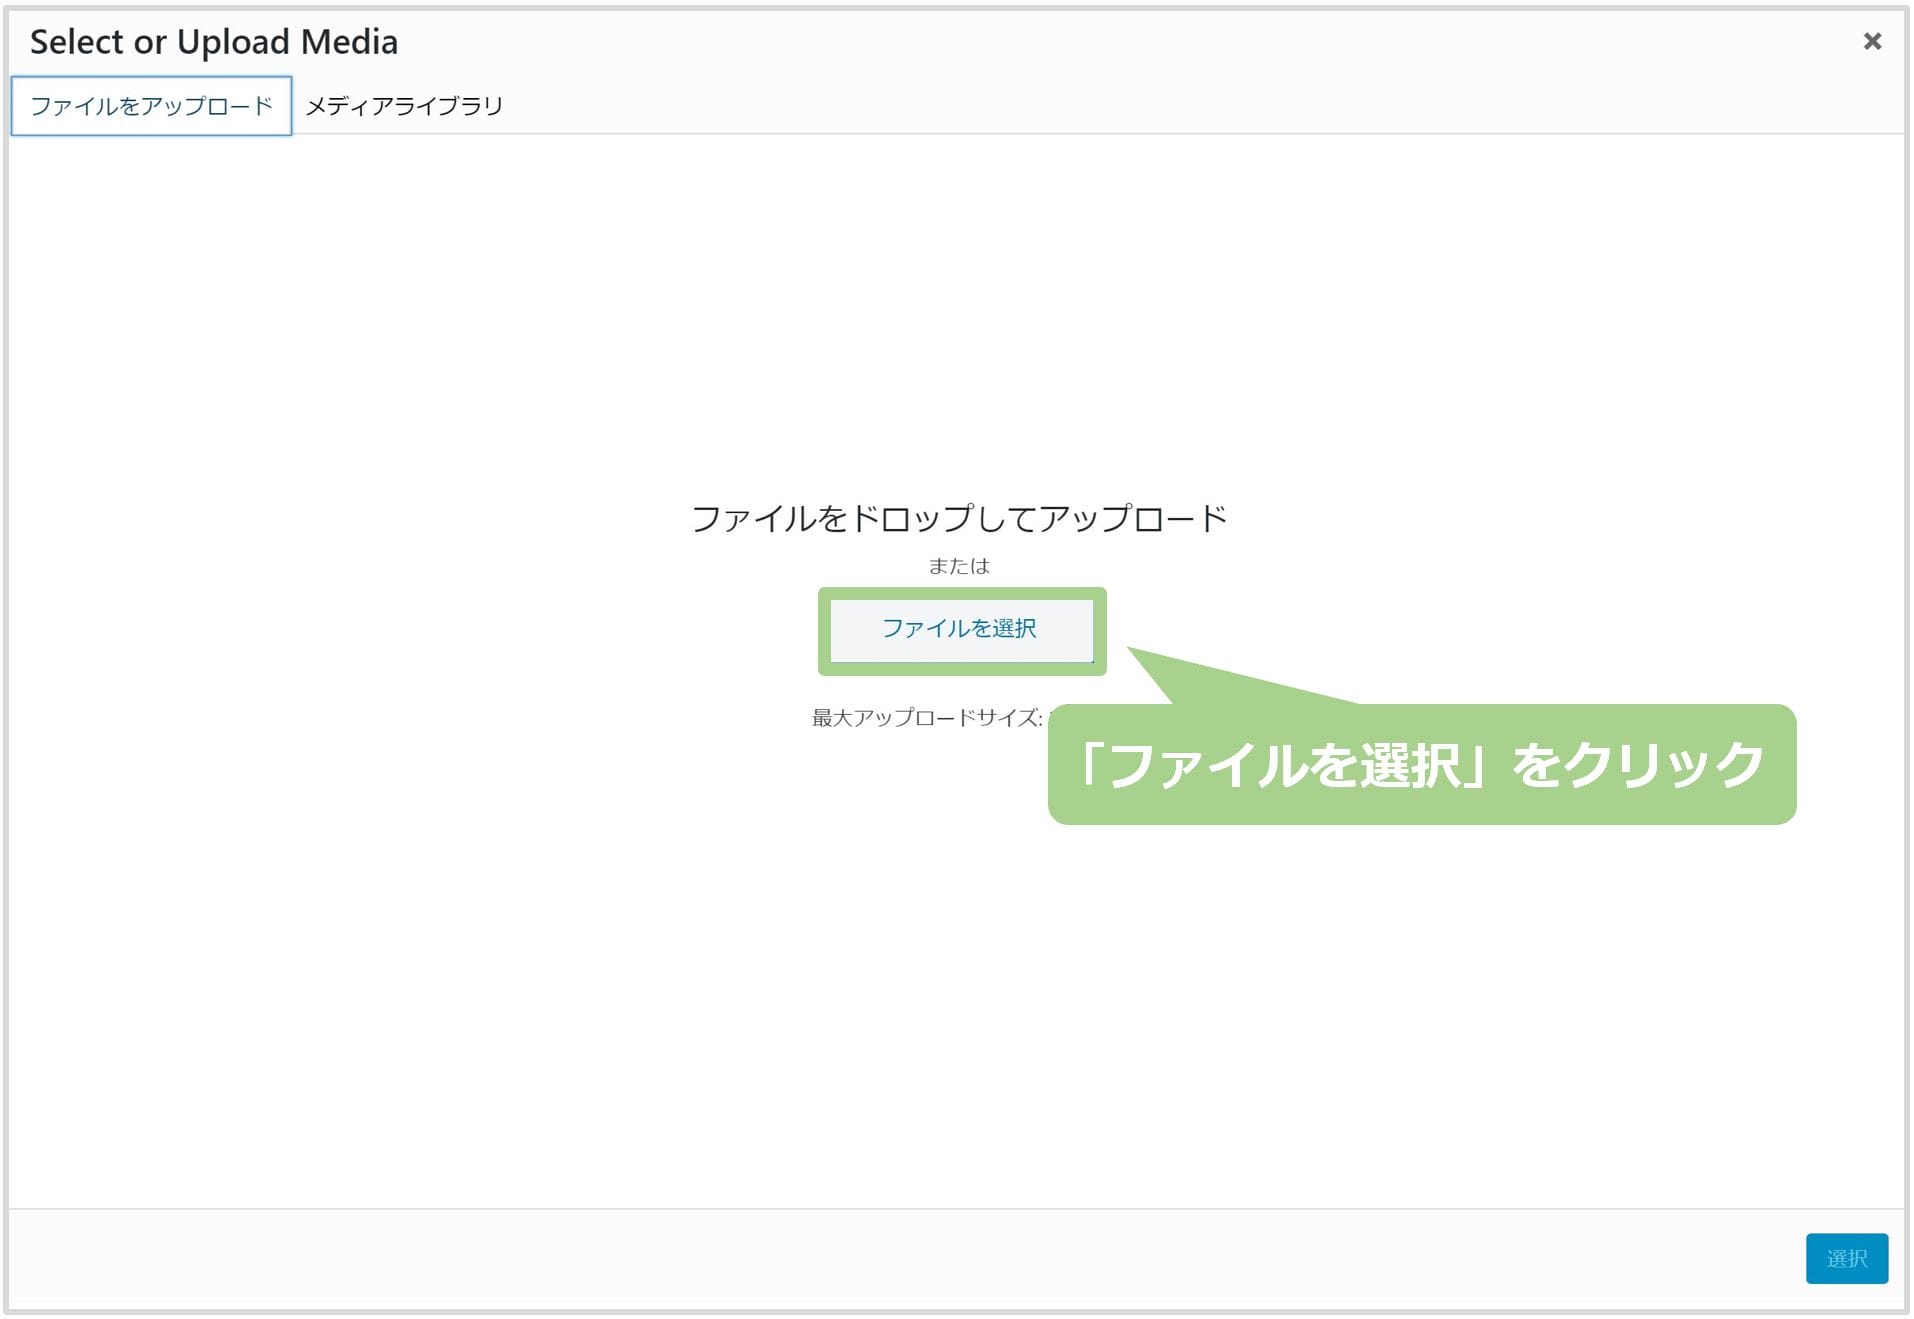Click the empty footer bar left of 選択
The height and width of the screenshot is (1319, 1914).
point(900,1258)
